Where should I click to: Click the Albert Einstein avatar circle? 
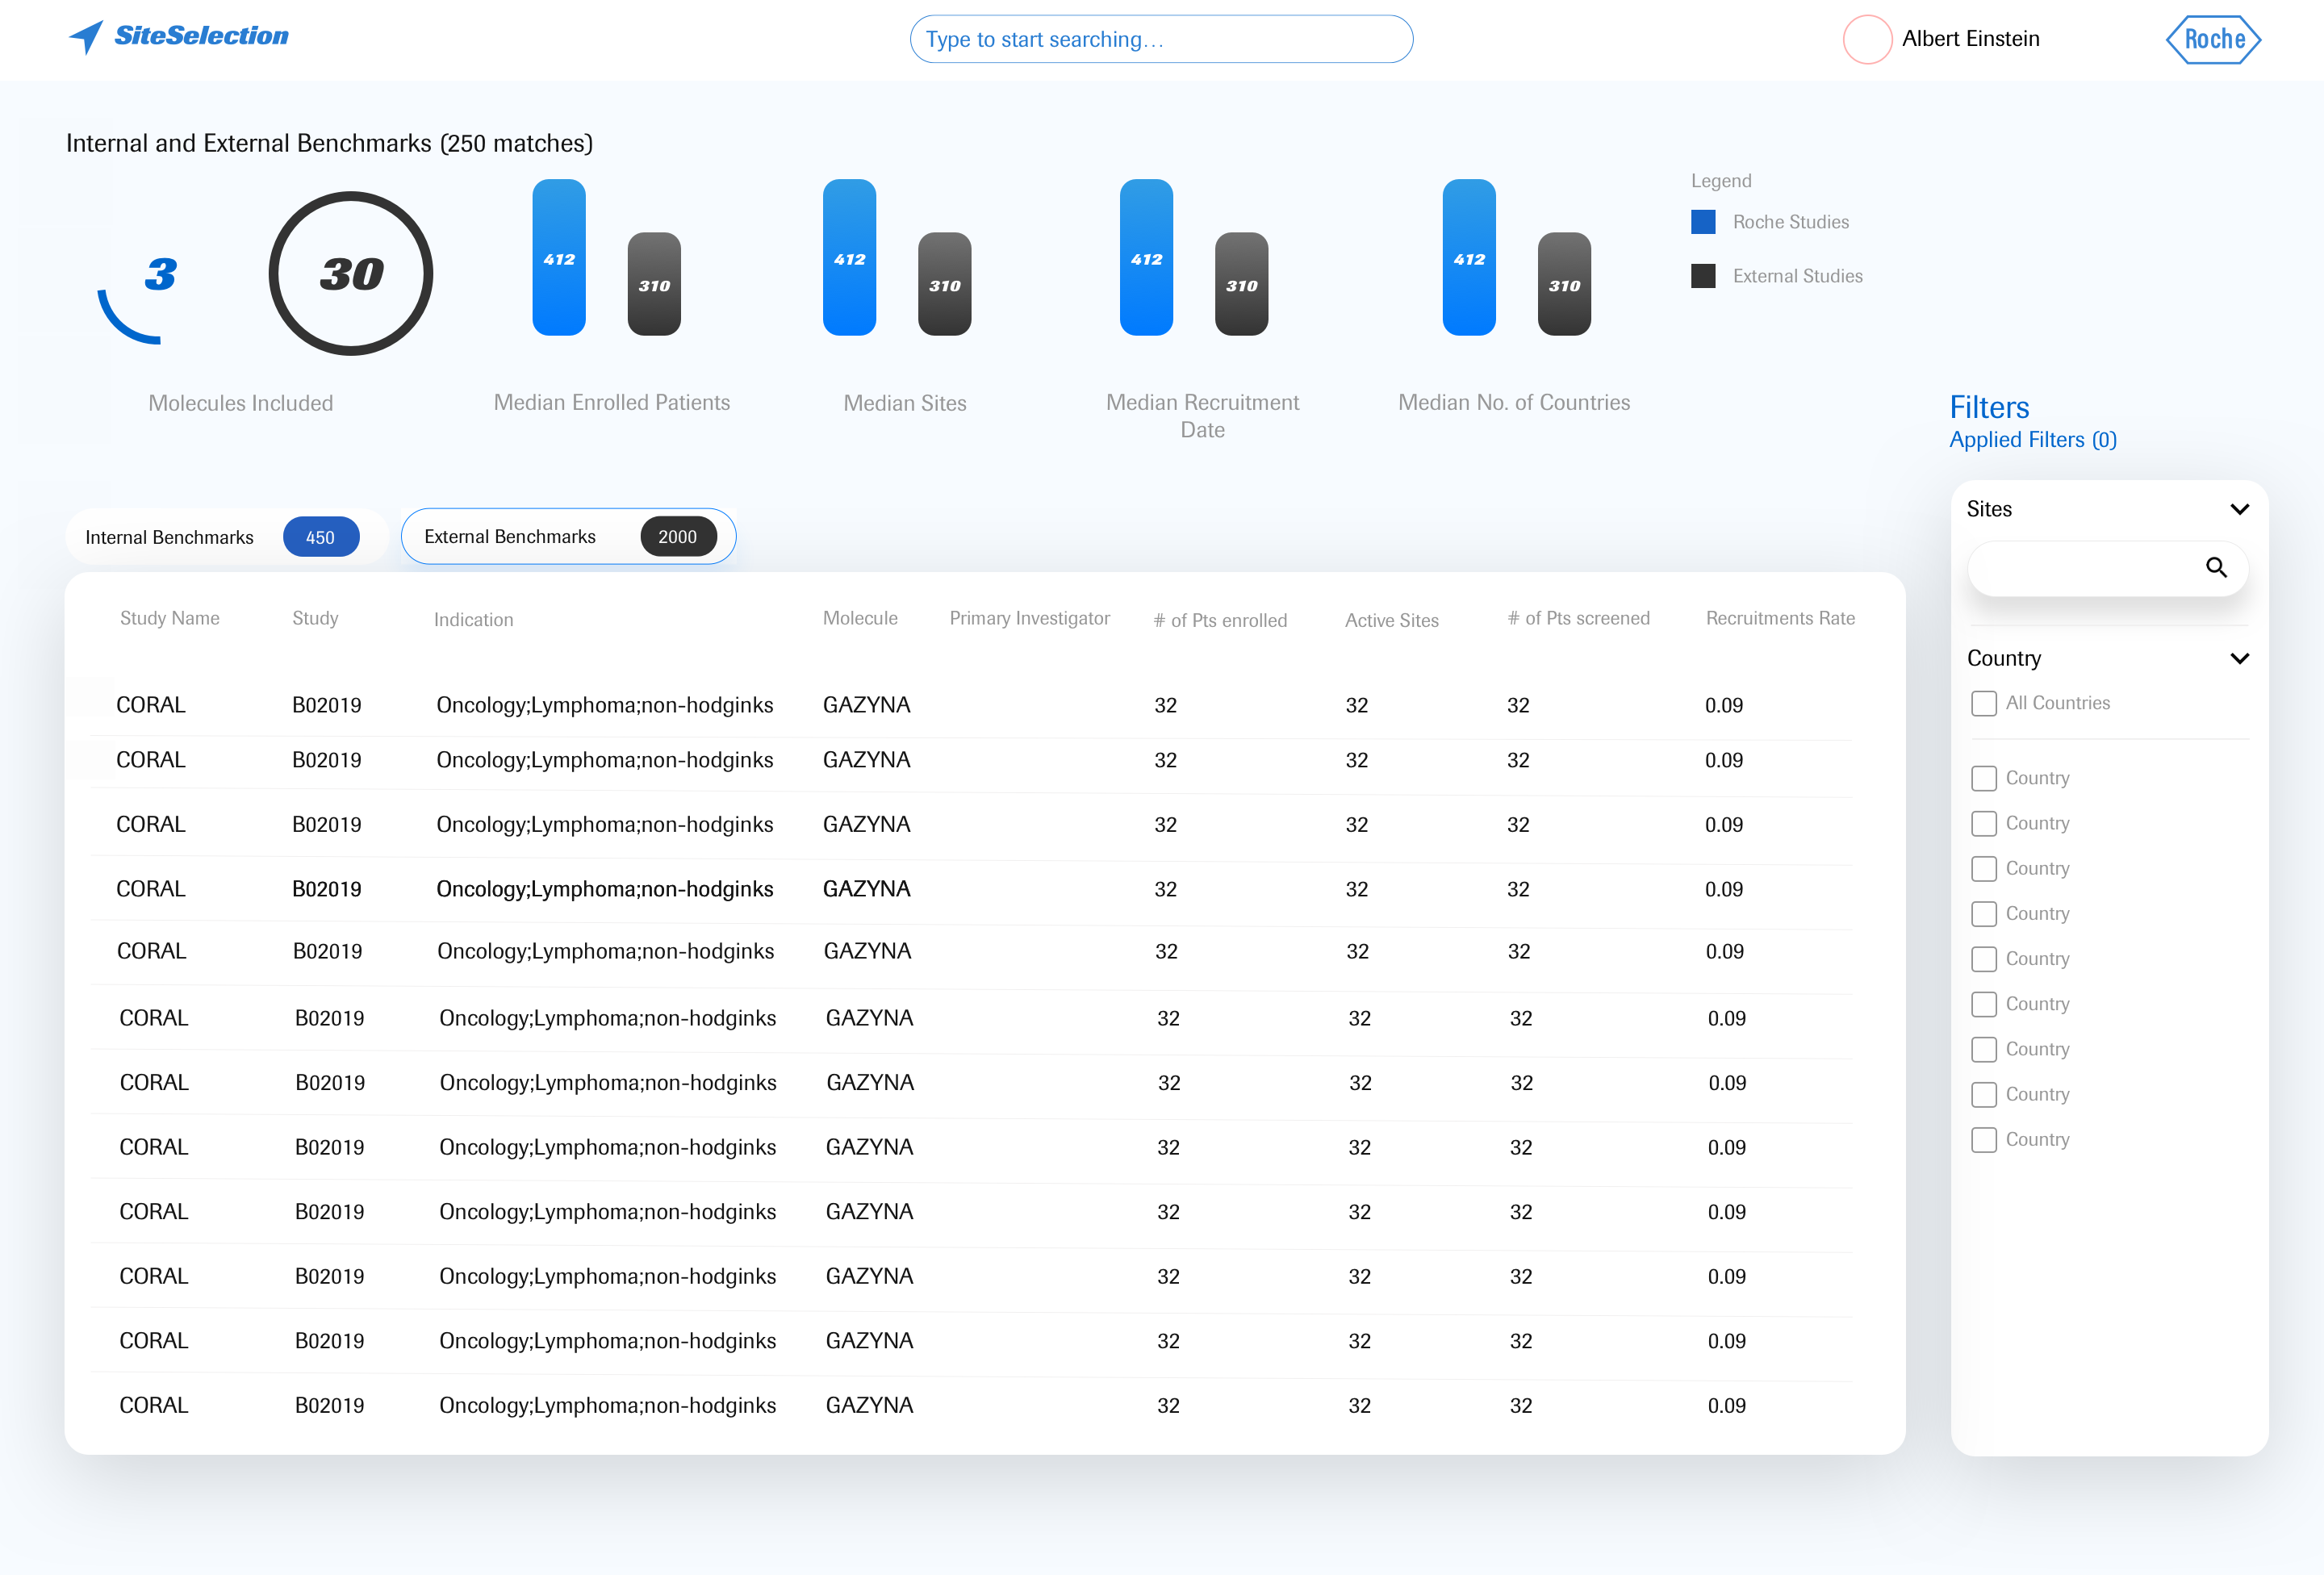coord(1867,39)
